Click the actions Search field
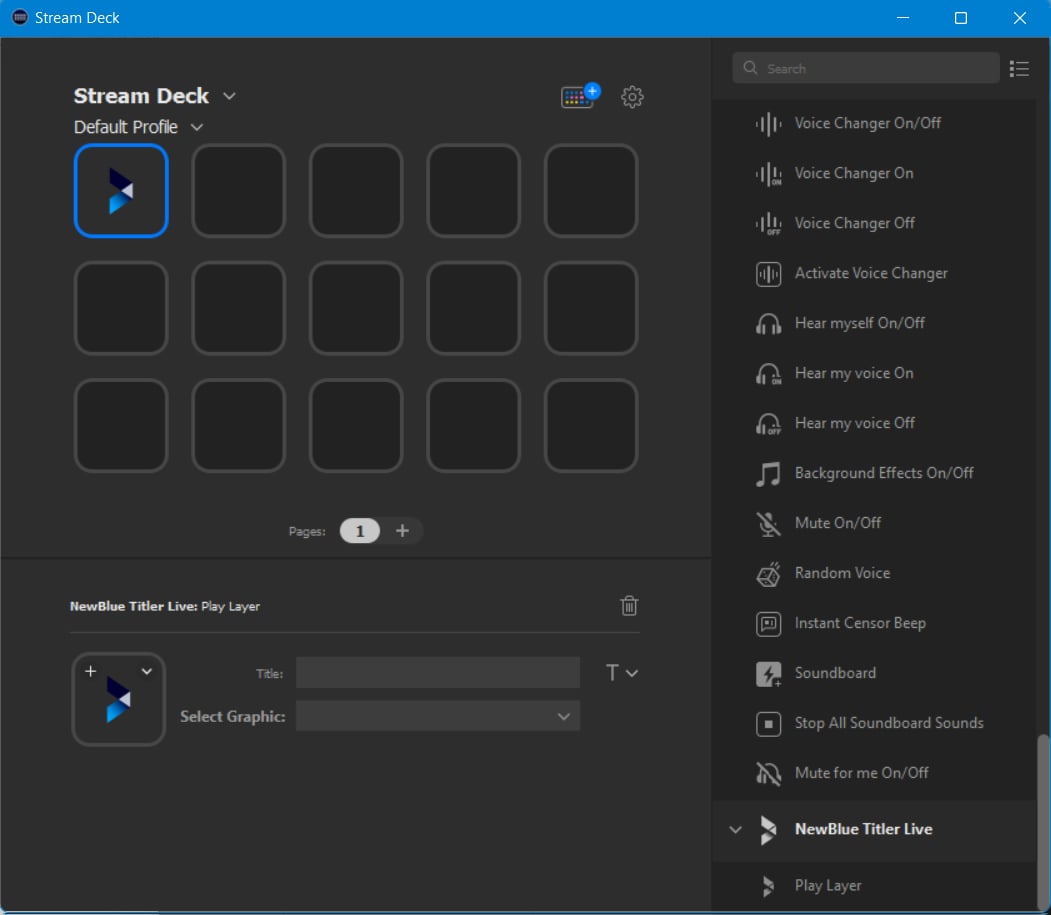Viewport: 1051px width, 915px height. pos(865,68)
